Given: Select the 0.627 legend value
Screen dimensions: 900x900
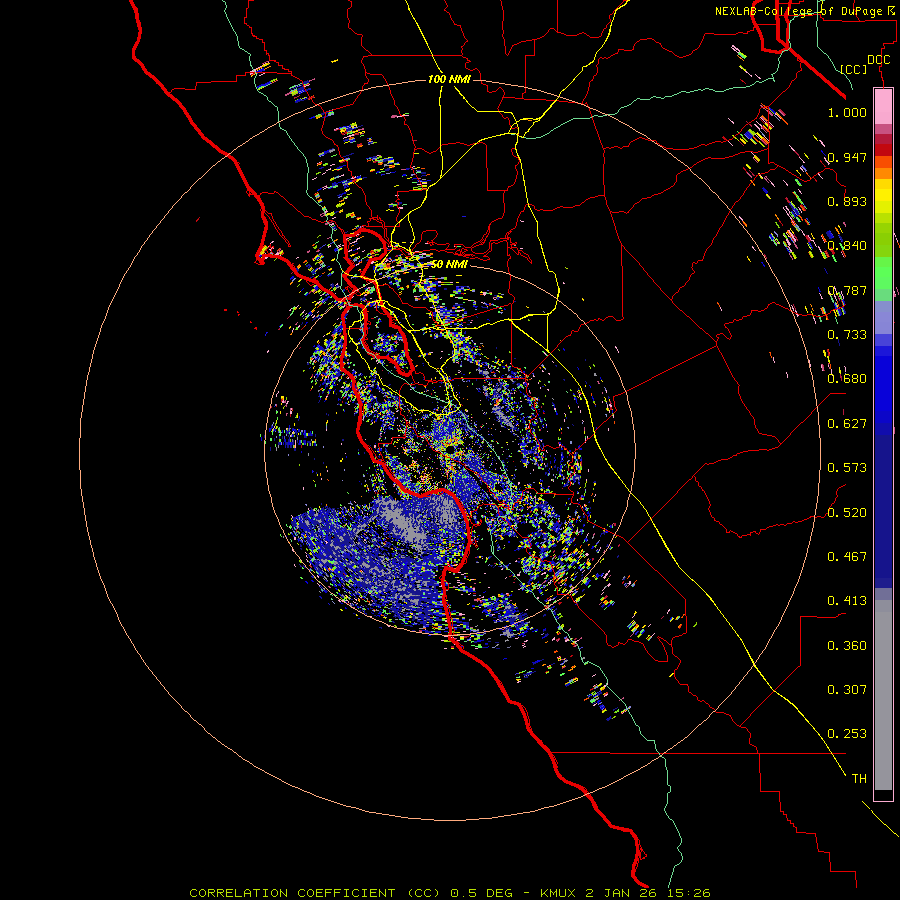Looking at the screenshot, I should 847,424.
